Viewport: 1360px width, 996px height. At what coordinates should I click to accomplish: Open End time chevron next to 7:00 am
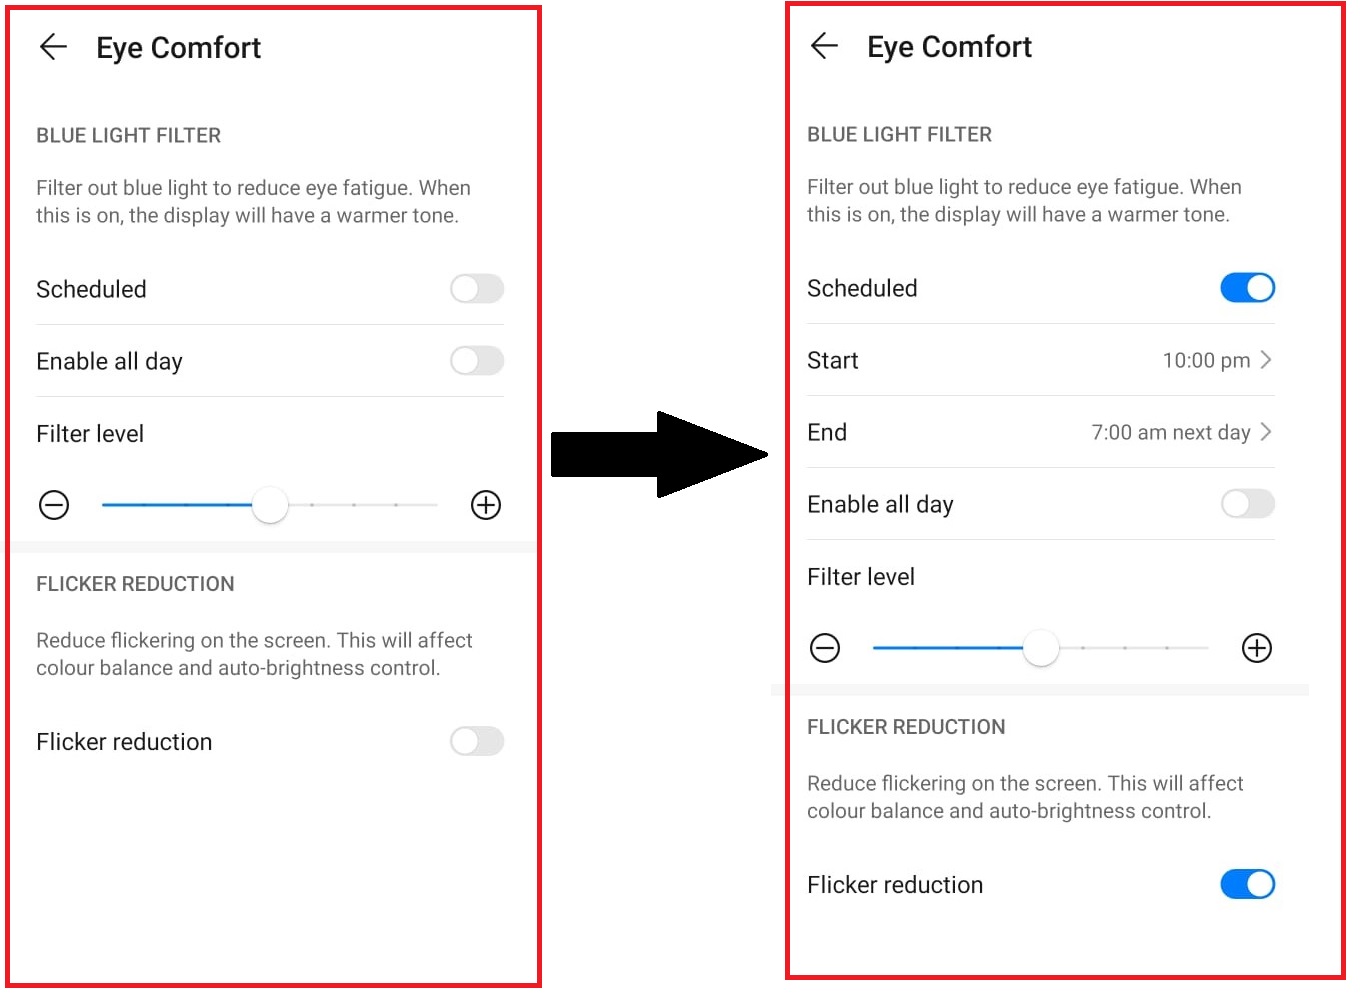[x=1266, y=432]
